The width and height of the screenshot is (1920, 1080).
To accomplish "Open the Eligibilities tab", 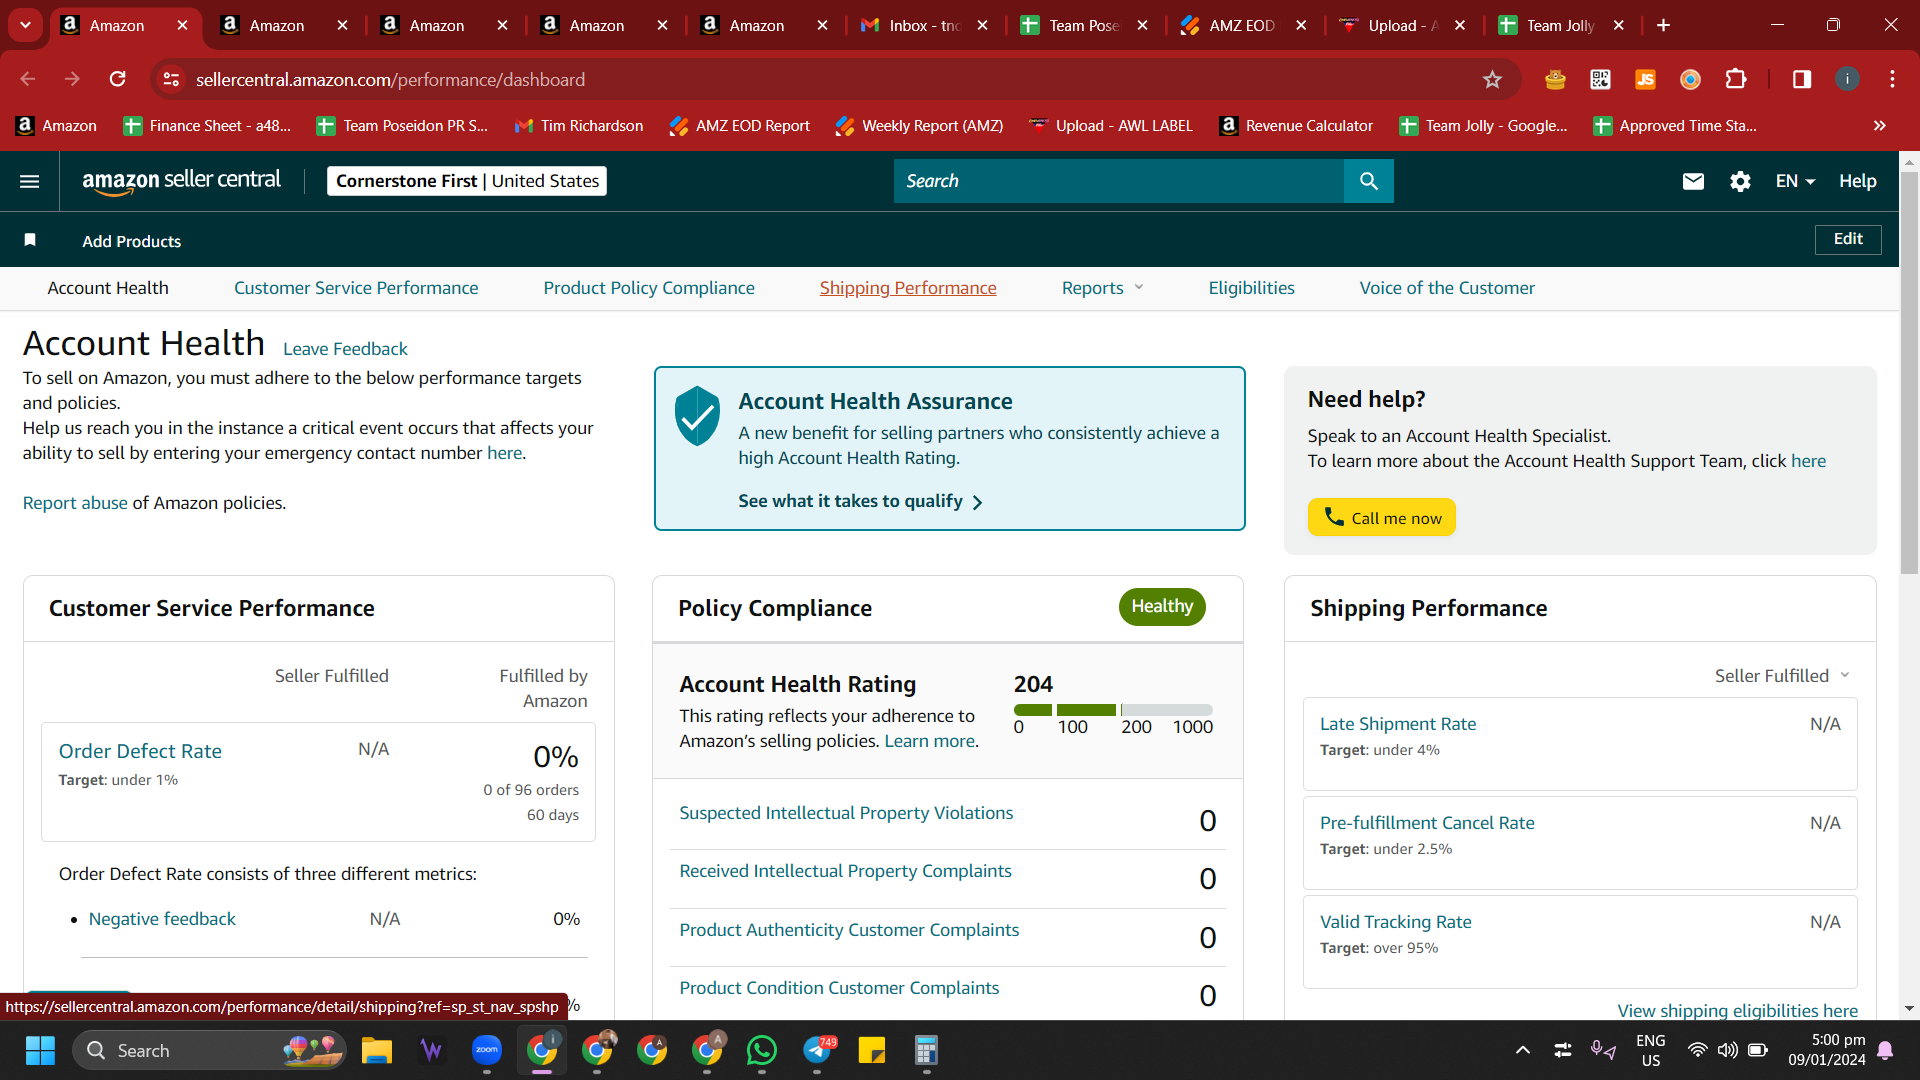I will pos(1251,288).
